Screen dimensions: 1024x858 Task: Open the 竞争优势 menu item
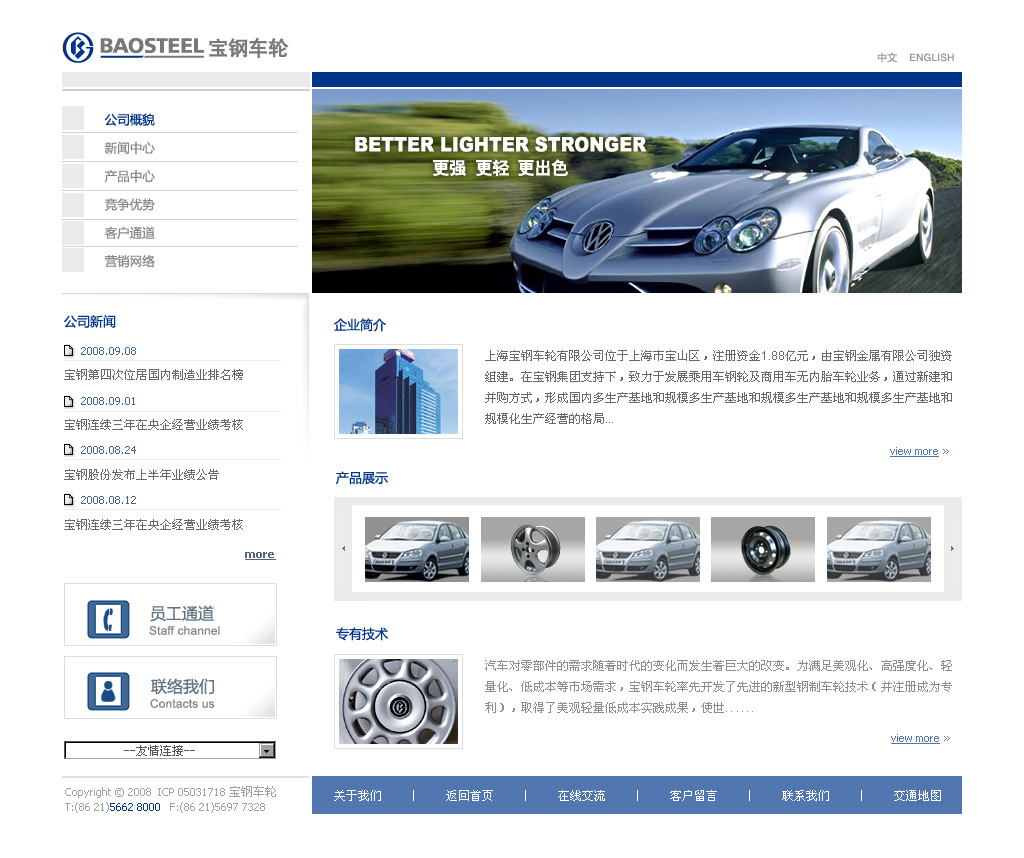(129, 204)
